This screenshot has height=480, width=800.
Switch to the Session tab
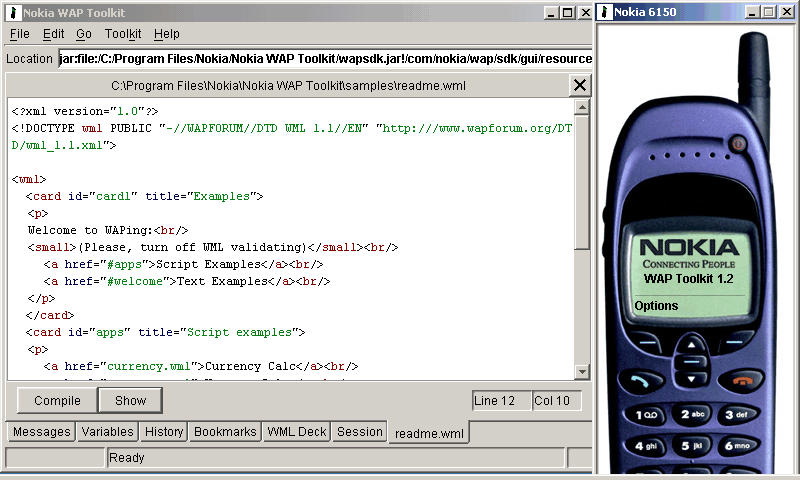click(360, 432)
